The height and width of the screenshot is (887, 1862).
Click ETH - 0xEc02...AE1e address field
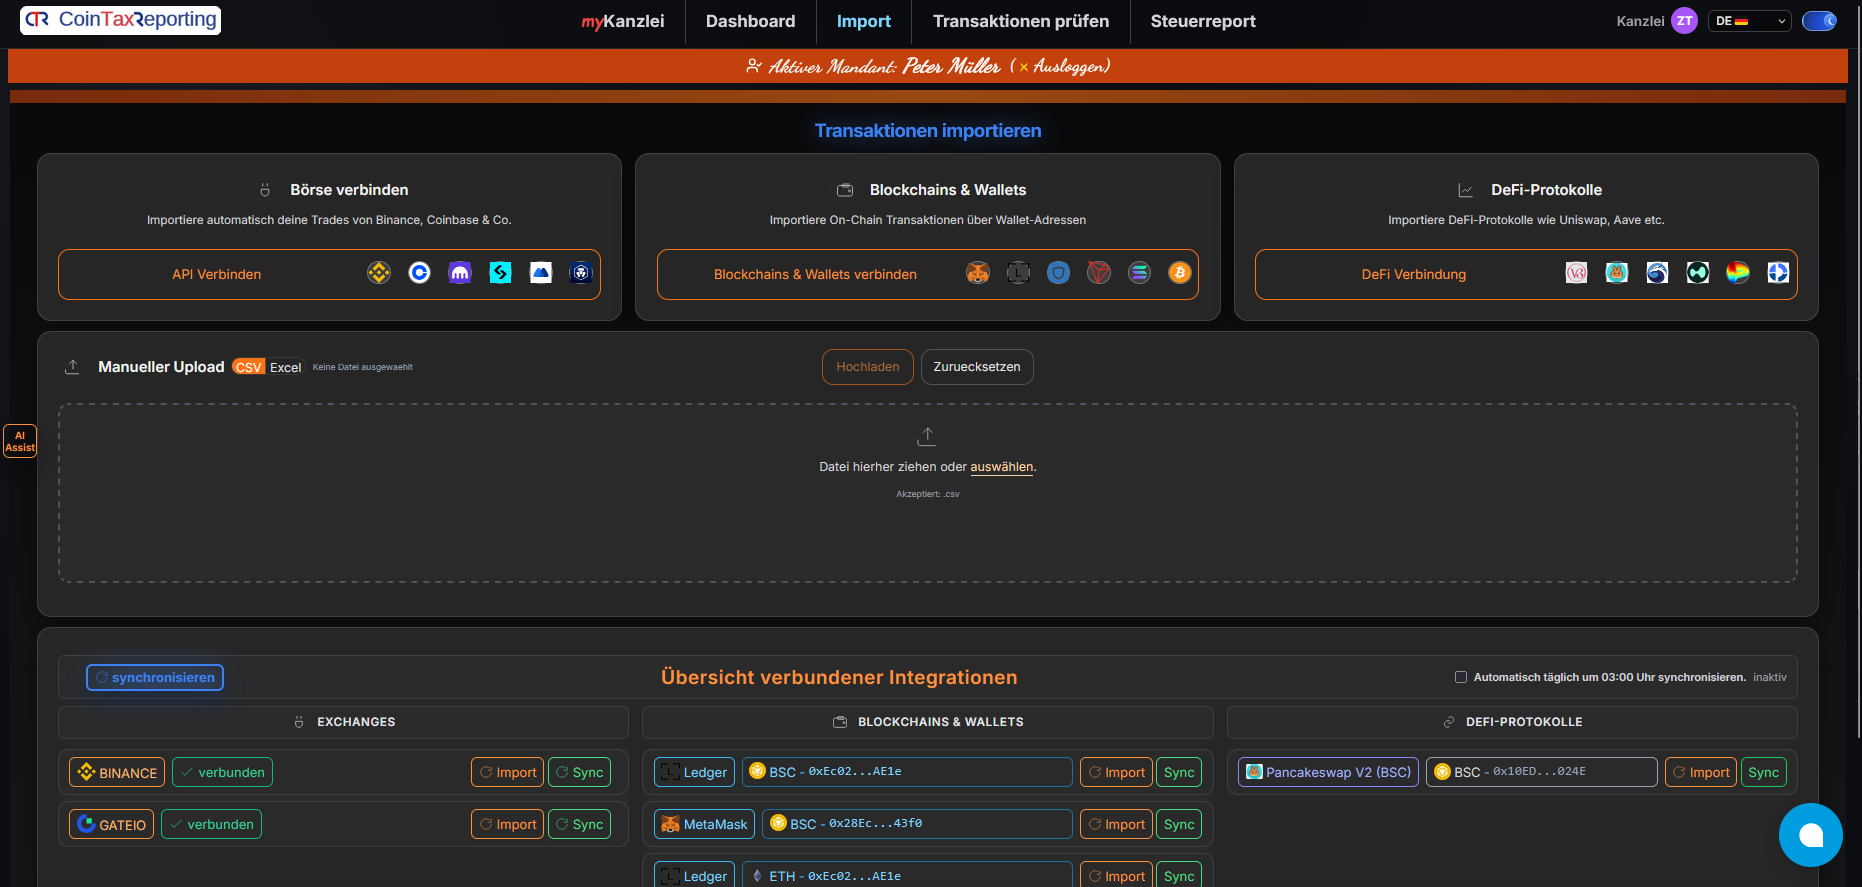pos(907,875)
